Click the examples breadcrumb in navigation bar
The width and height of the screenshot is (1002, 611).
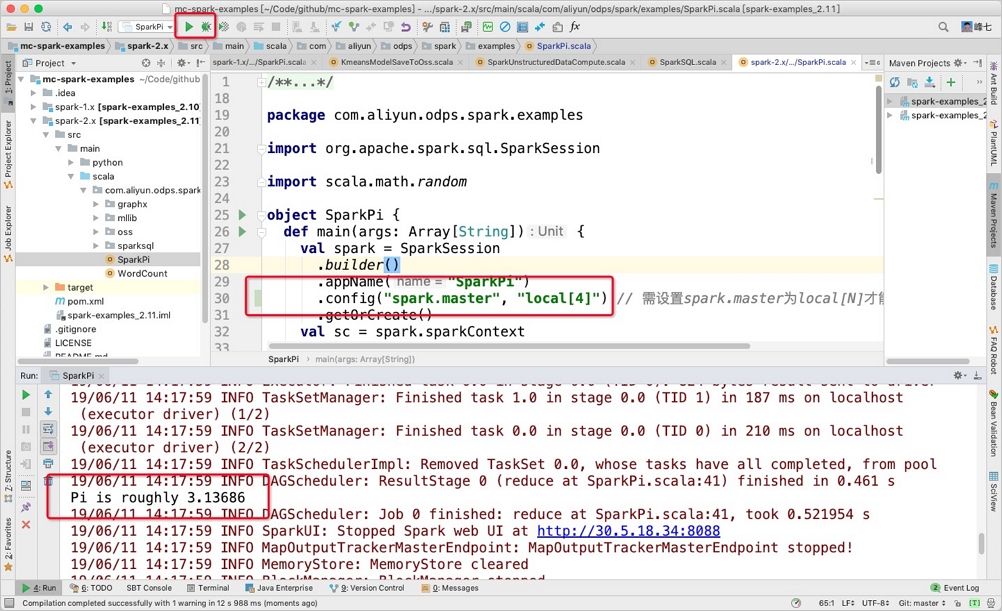490,46
